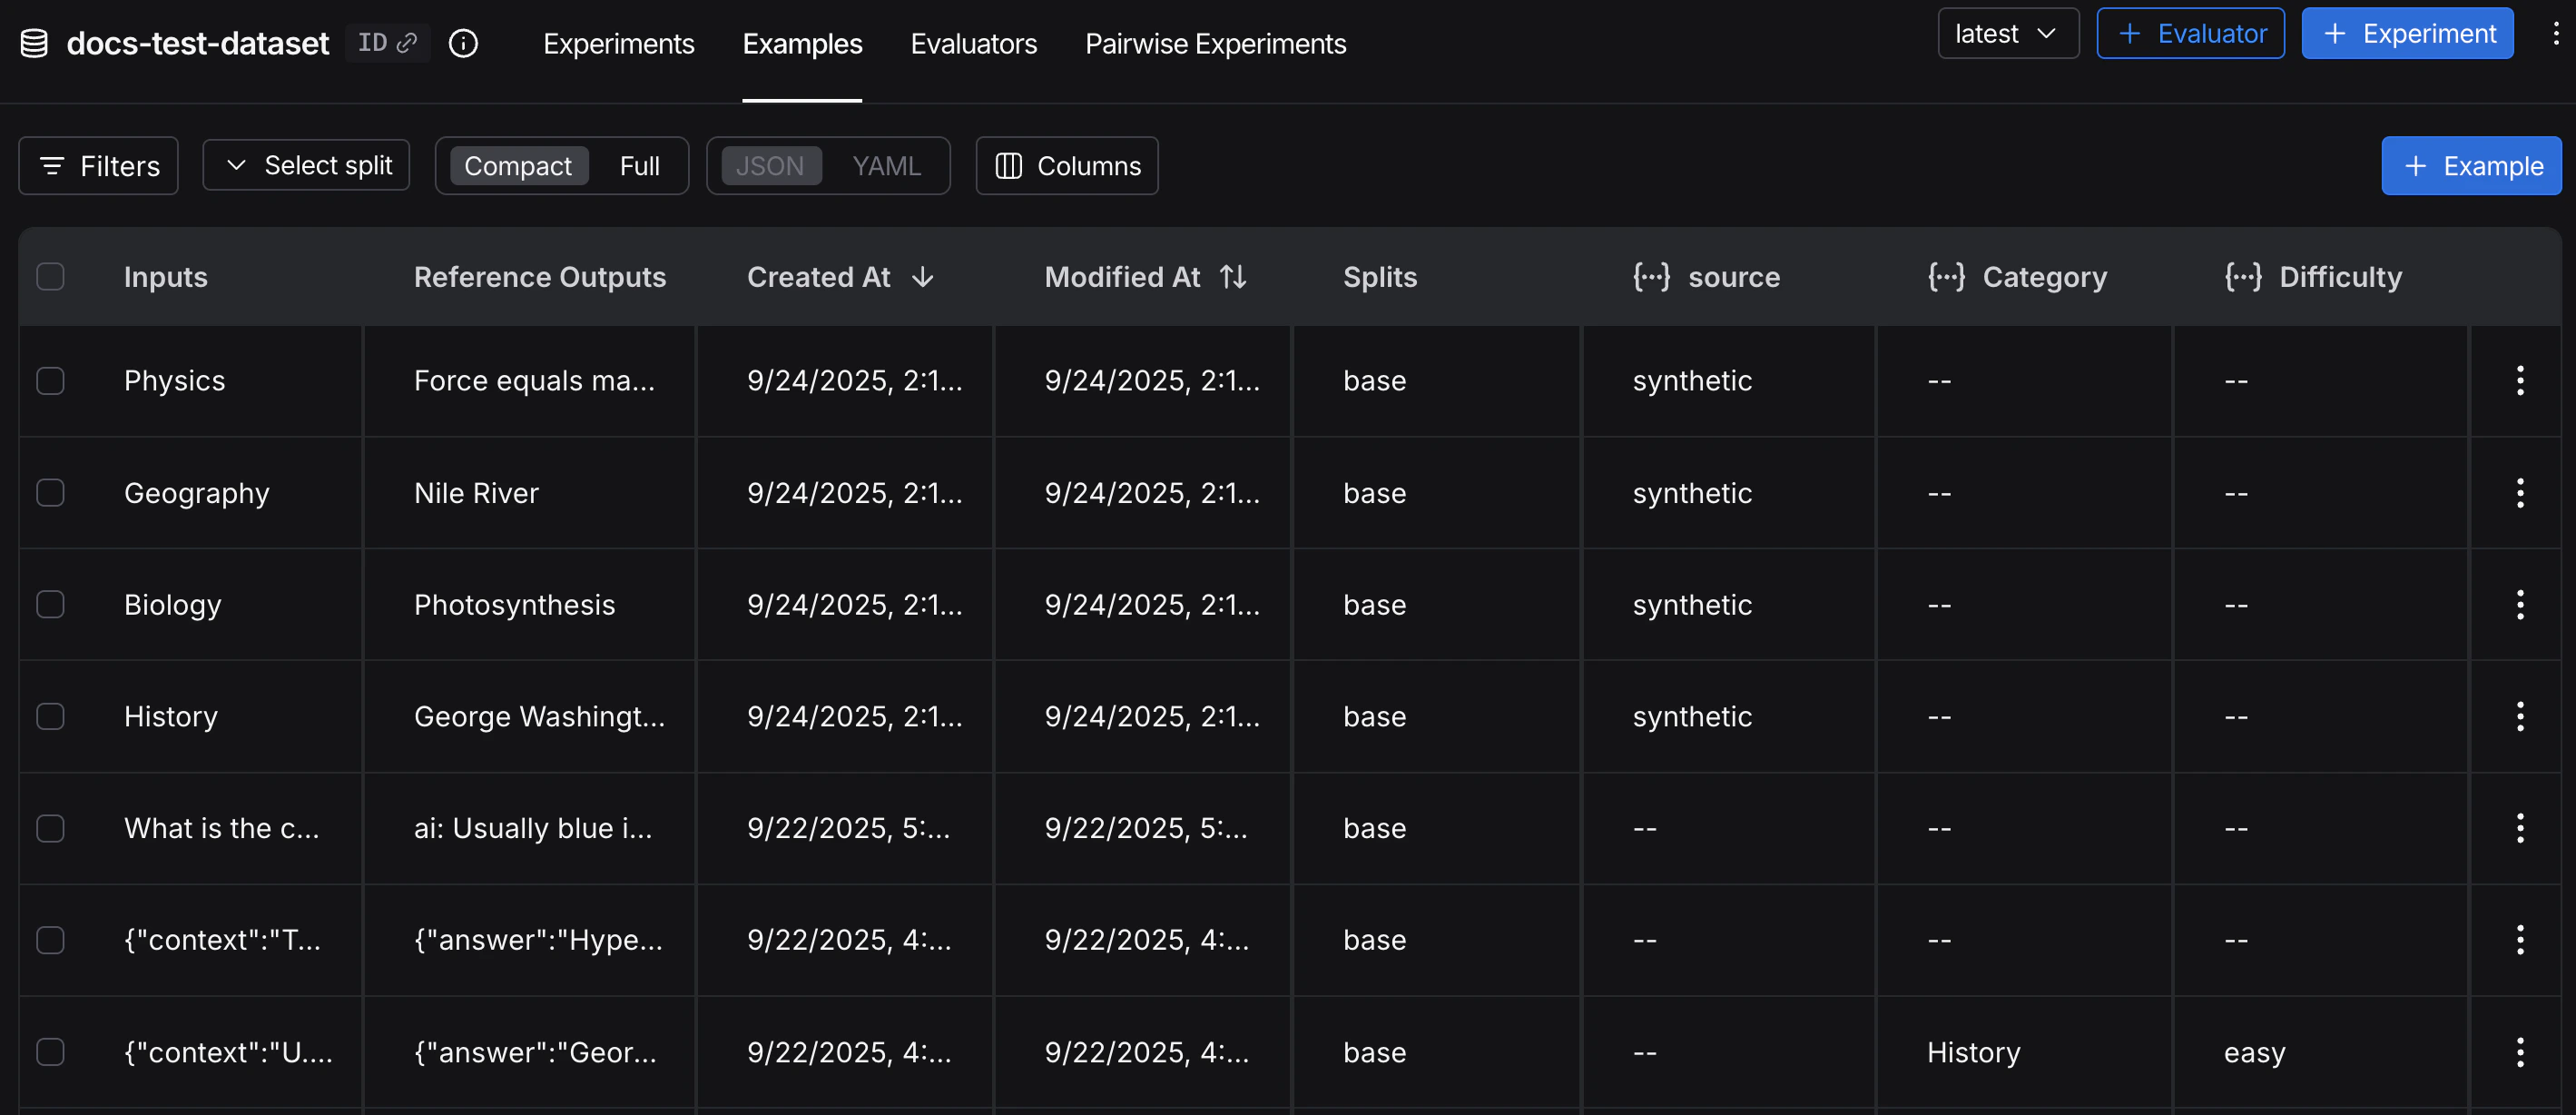Go to the Pairwise Experiments tab

coord(1215,44)
